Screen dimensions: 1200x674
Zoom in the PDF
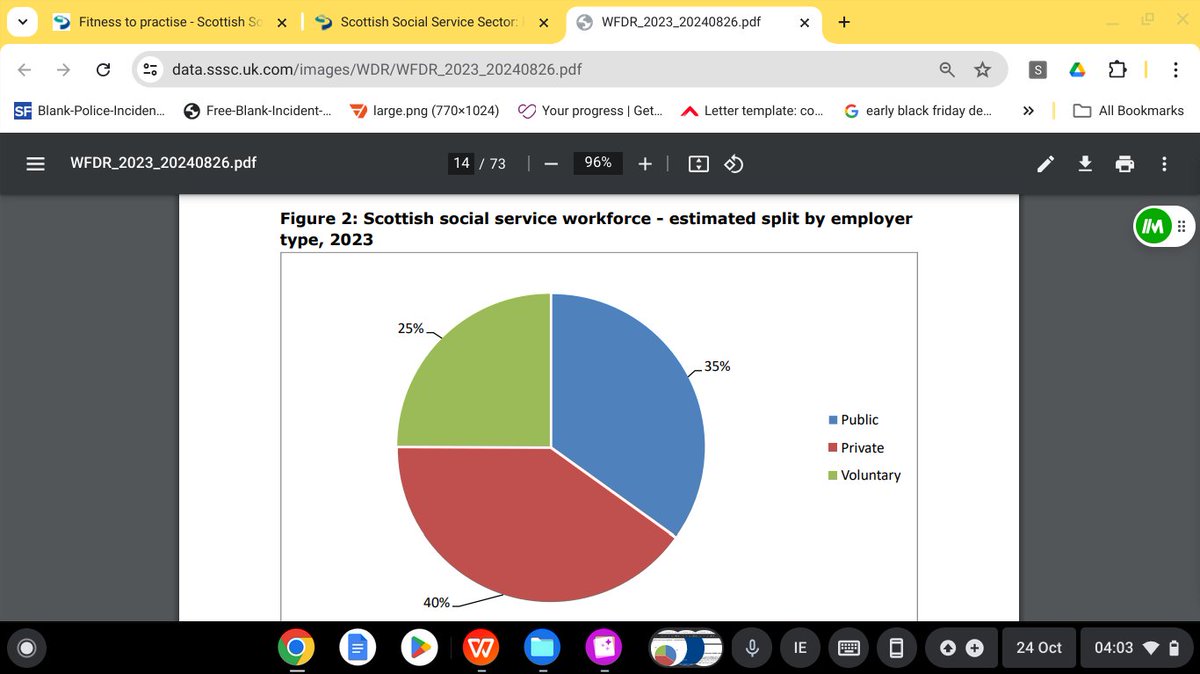pos(645,163)
